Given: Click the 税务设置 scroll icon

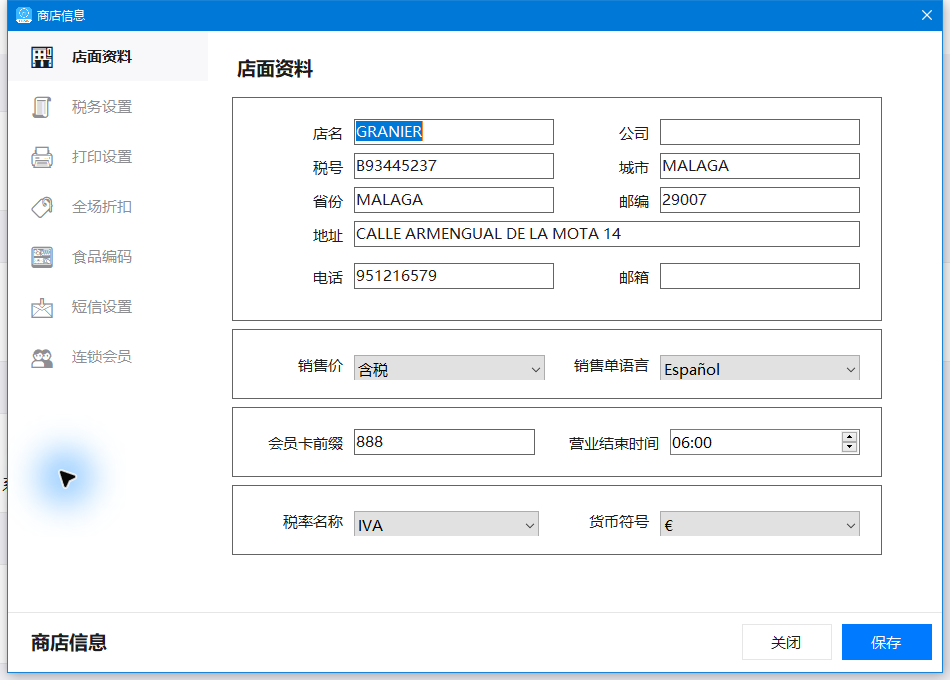Looking at the screenshot, I should [x=42, y=107].
